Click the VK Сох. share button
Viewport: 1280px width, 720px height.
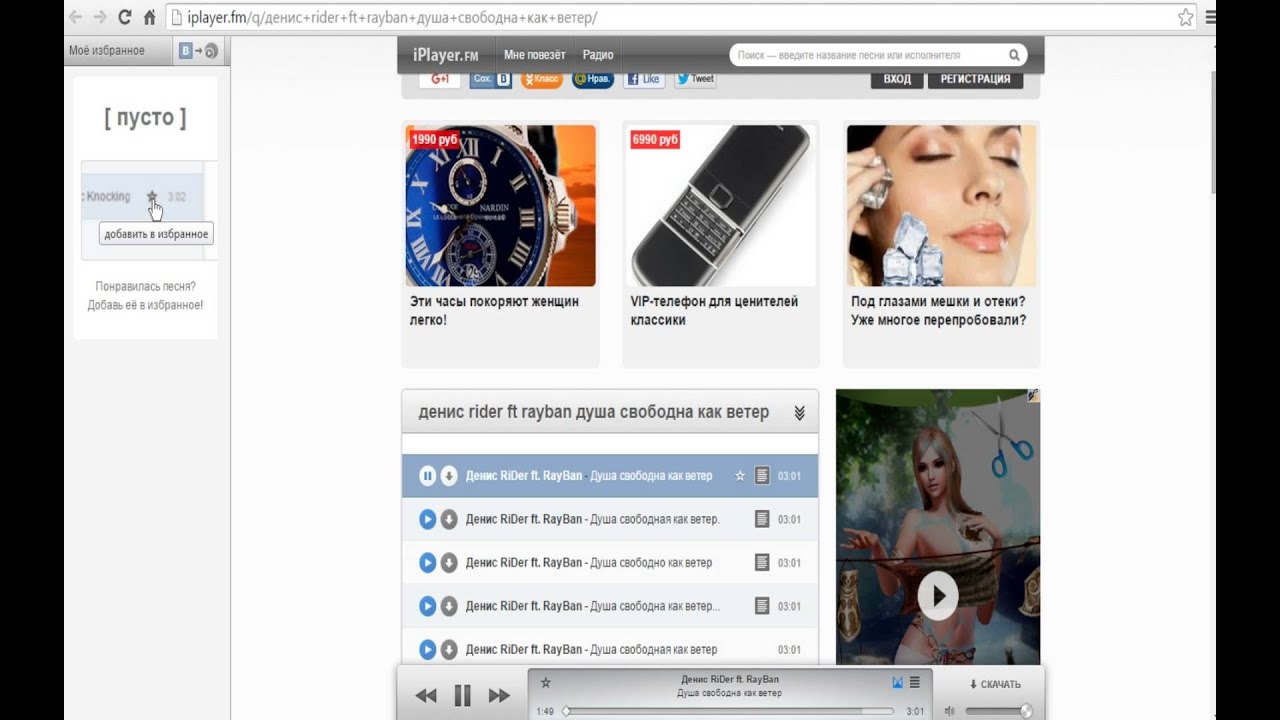pyautogui.click(x=490, y=79)
